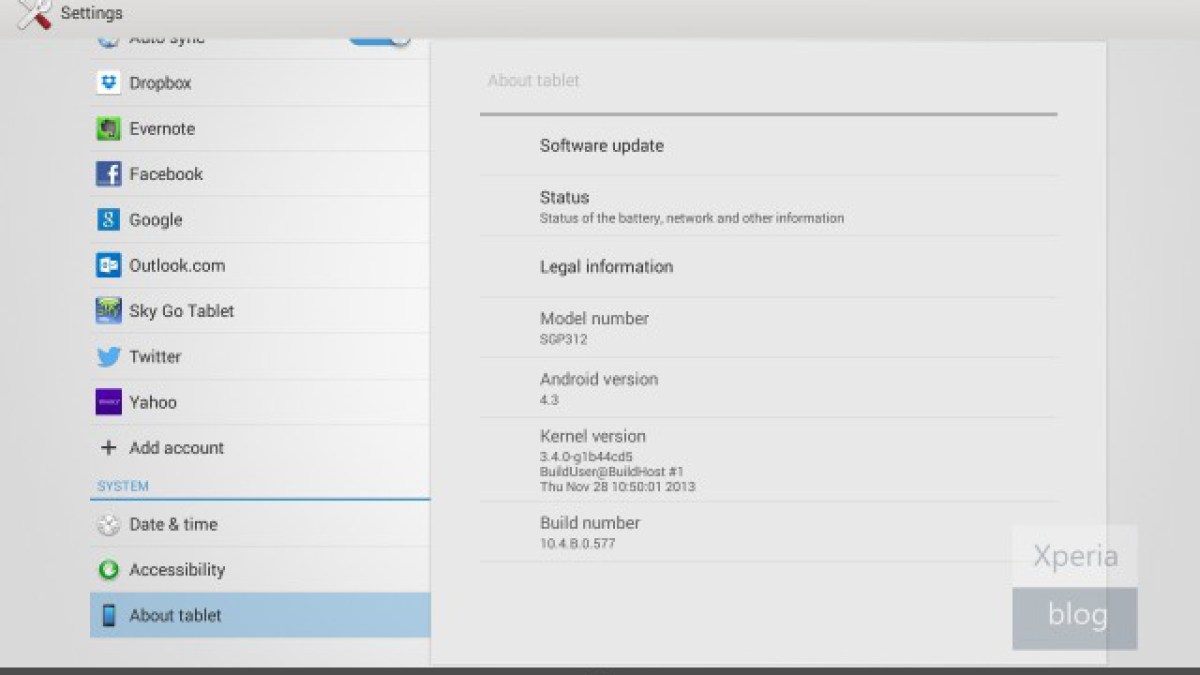Click the Outlook.com envelope icon
The image size is (1200, 675).
click(108, 266)
